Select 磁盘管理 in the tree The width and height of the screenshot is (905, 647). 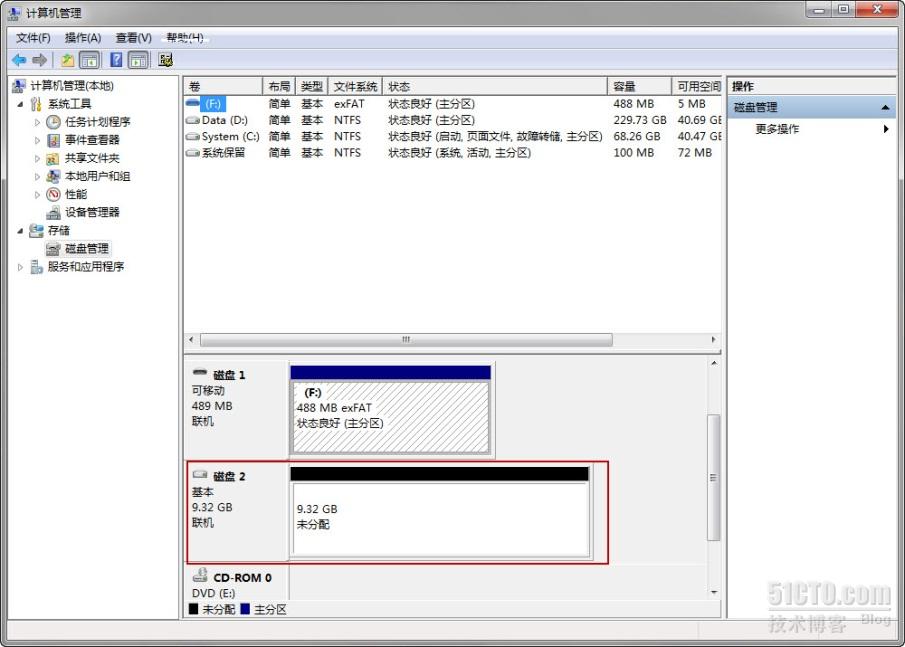(87, 249)
